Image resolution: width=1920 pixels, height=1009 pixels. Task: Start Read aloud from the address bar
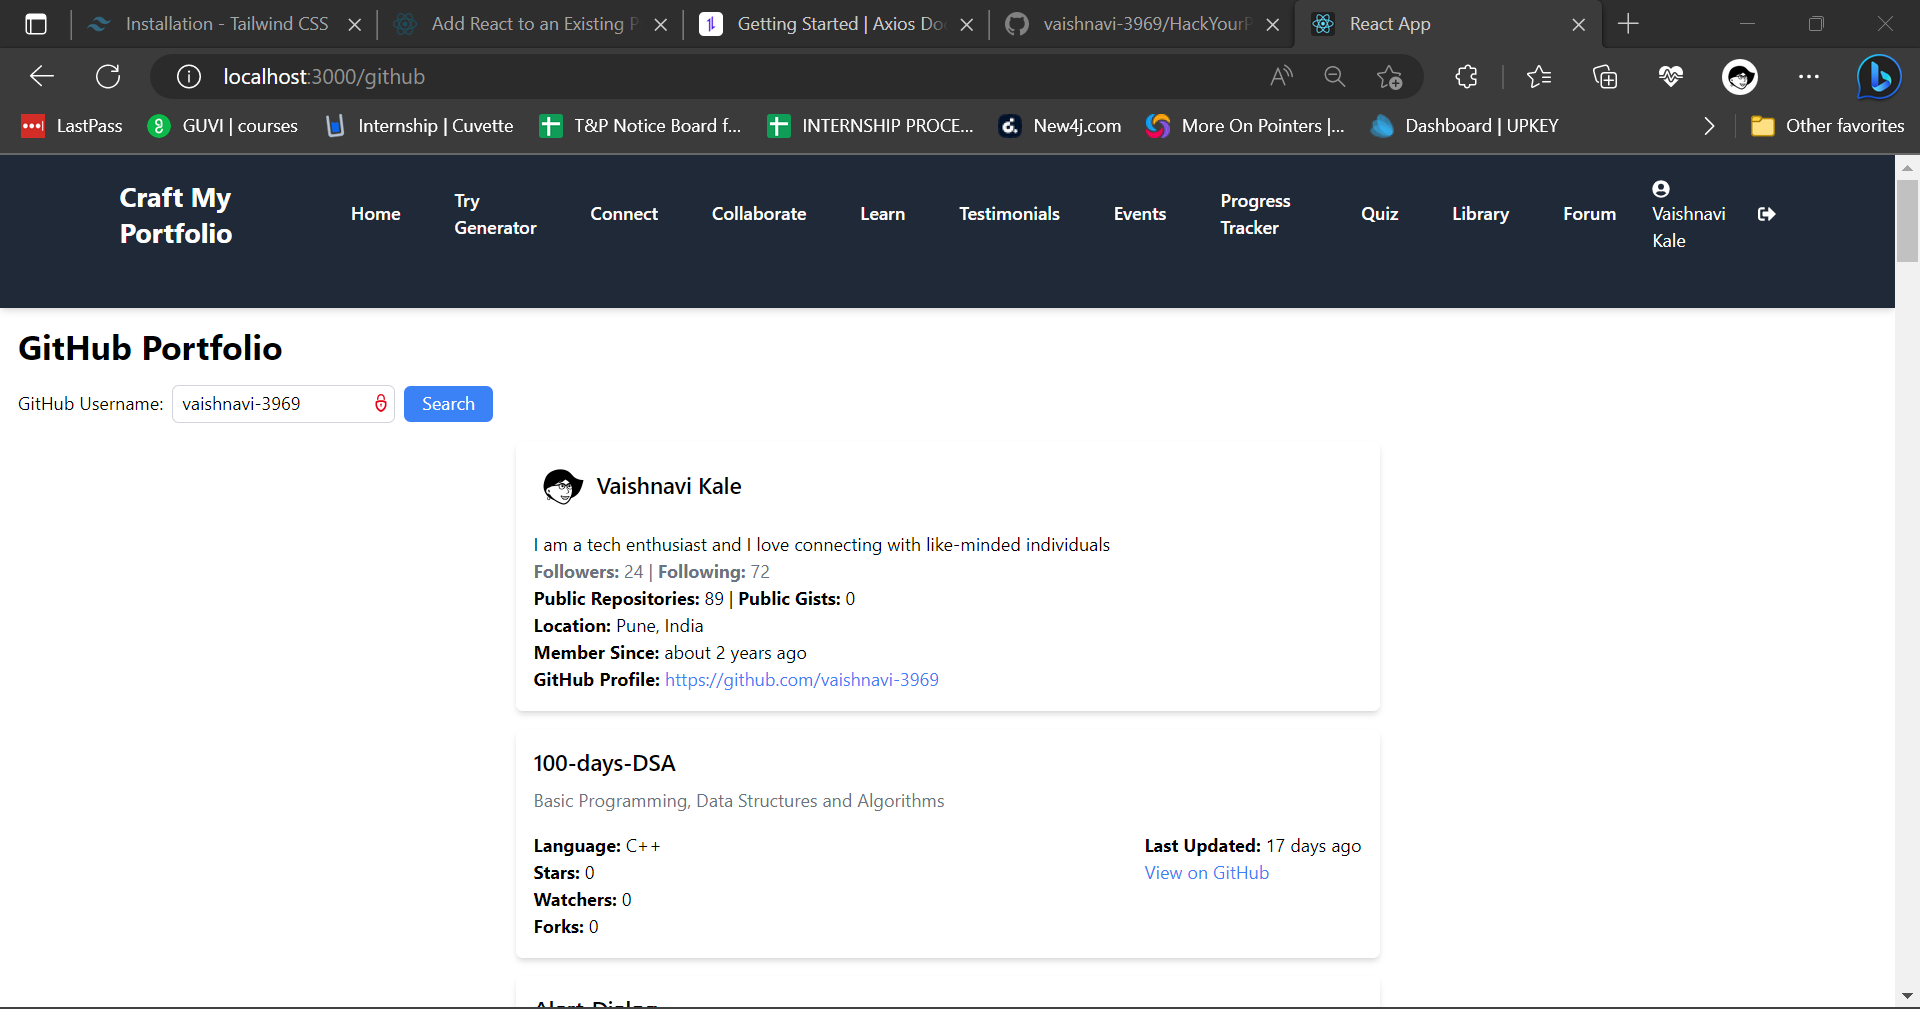[1281, 76]
